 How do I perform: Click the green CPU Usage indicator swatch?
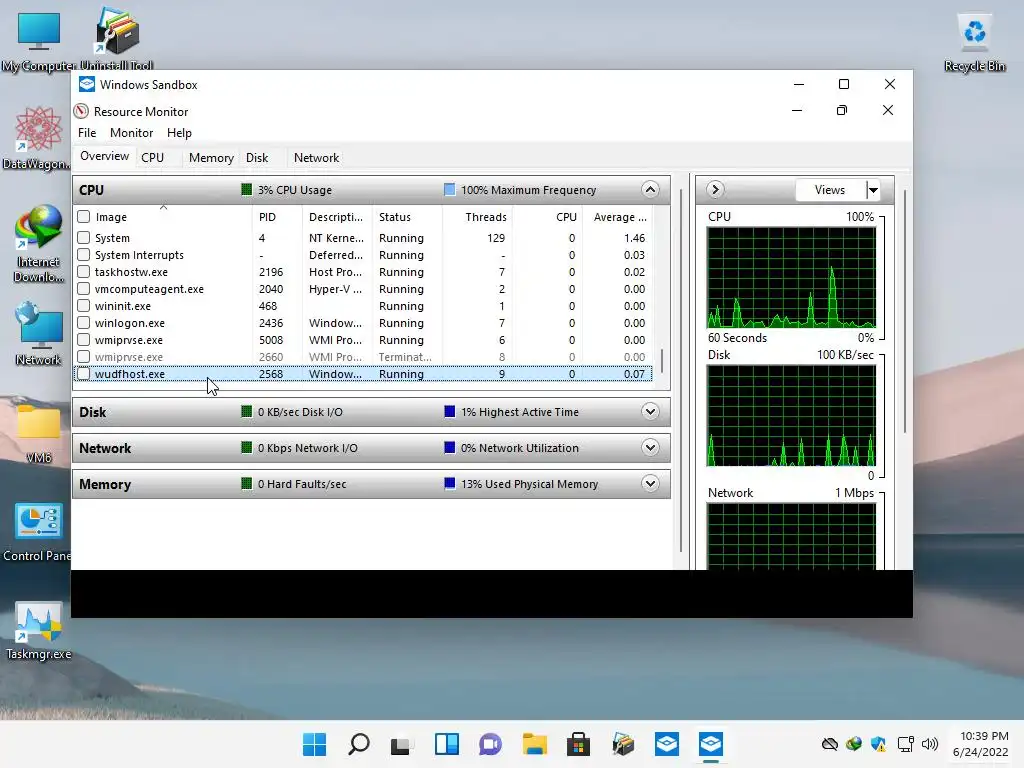click(246, 189)
